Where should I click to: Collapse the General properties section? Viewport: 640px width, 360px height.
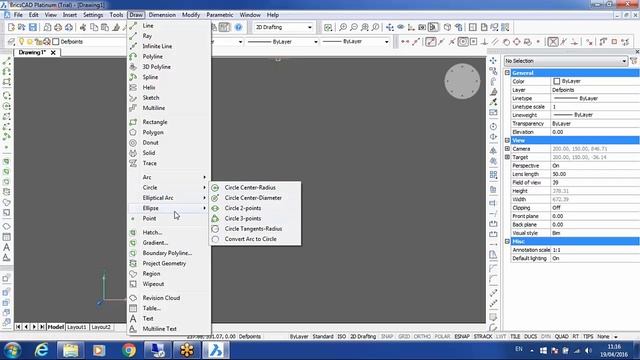coord(507,73)
